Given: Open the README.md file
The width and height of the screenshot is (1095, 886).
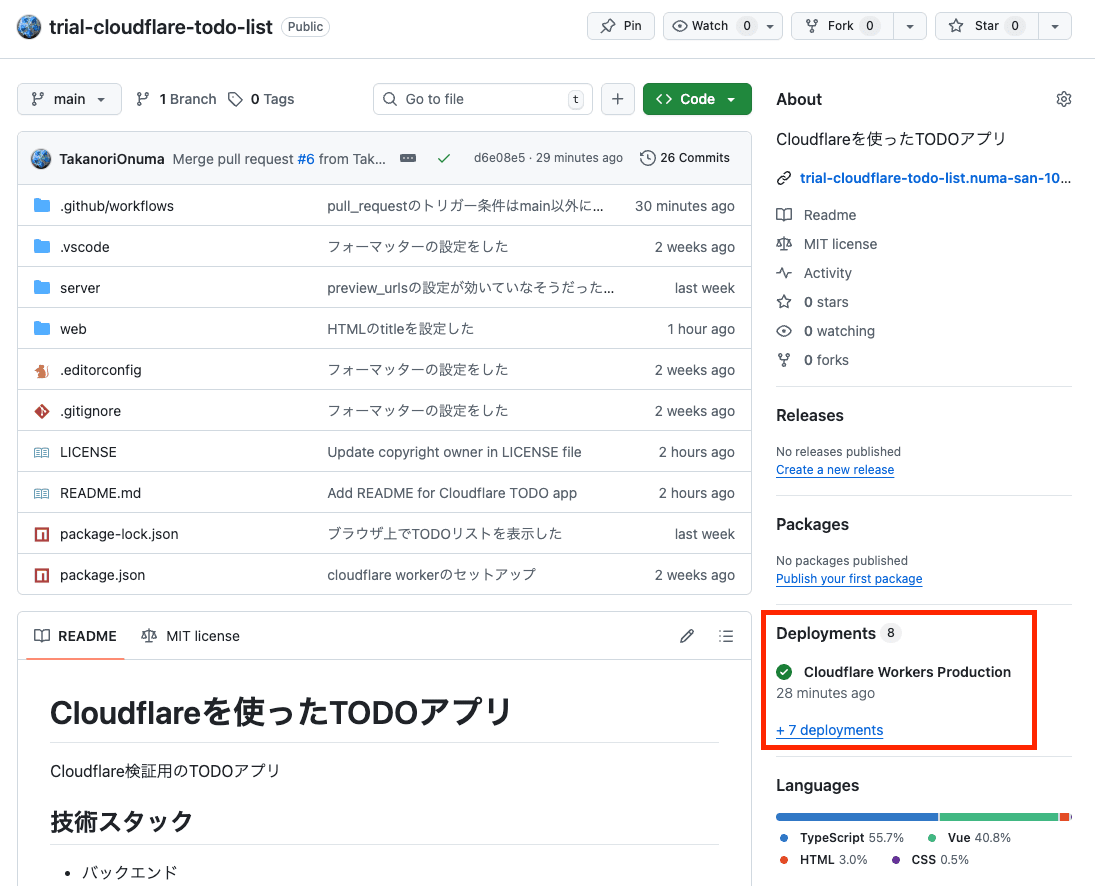Looking at the screenshot, I should 101,493.
